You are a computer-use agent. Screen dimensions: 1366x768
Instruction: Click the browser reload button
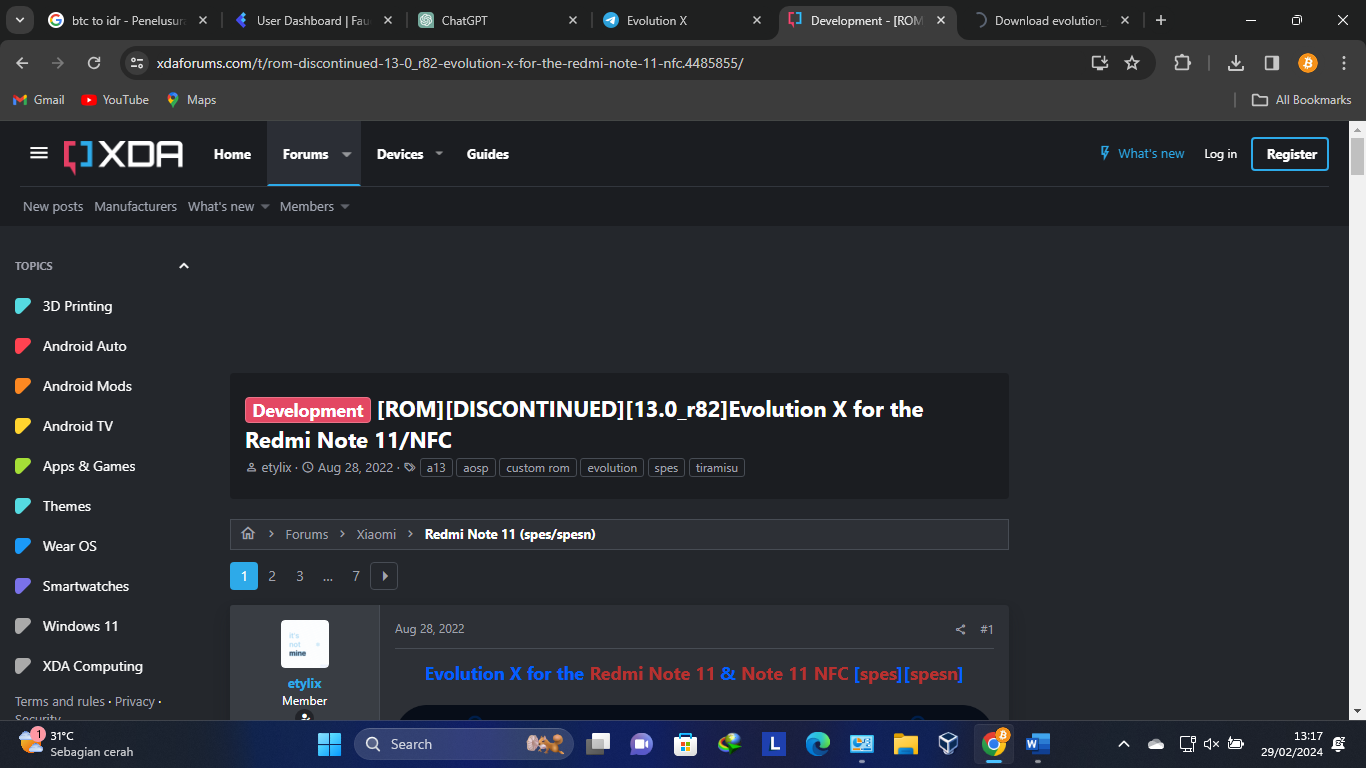[x=94, y=63]
